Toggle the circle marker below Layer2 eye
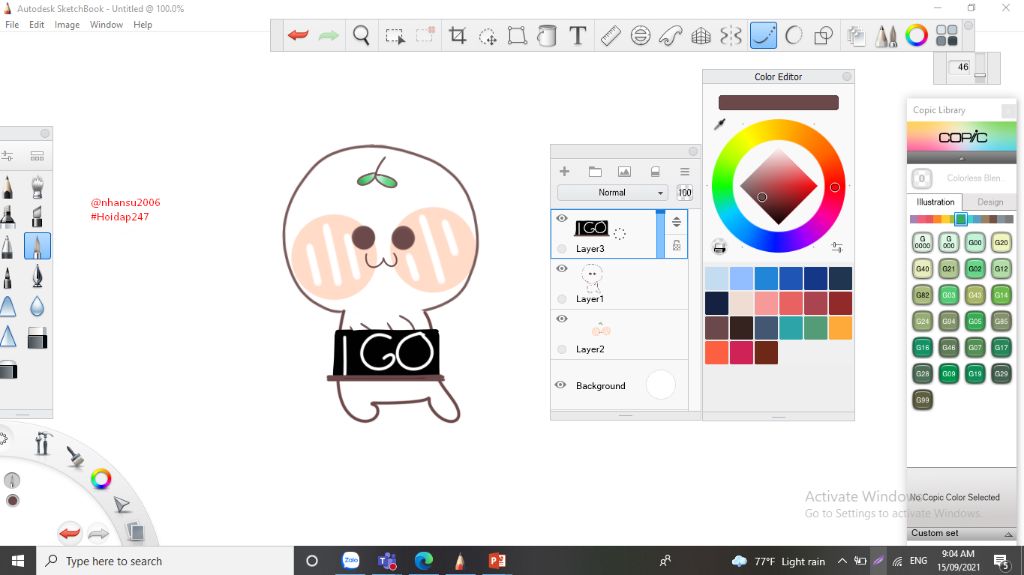This screenshot has width=1024, height=575. tap(562, 349)
